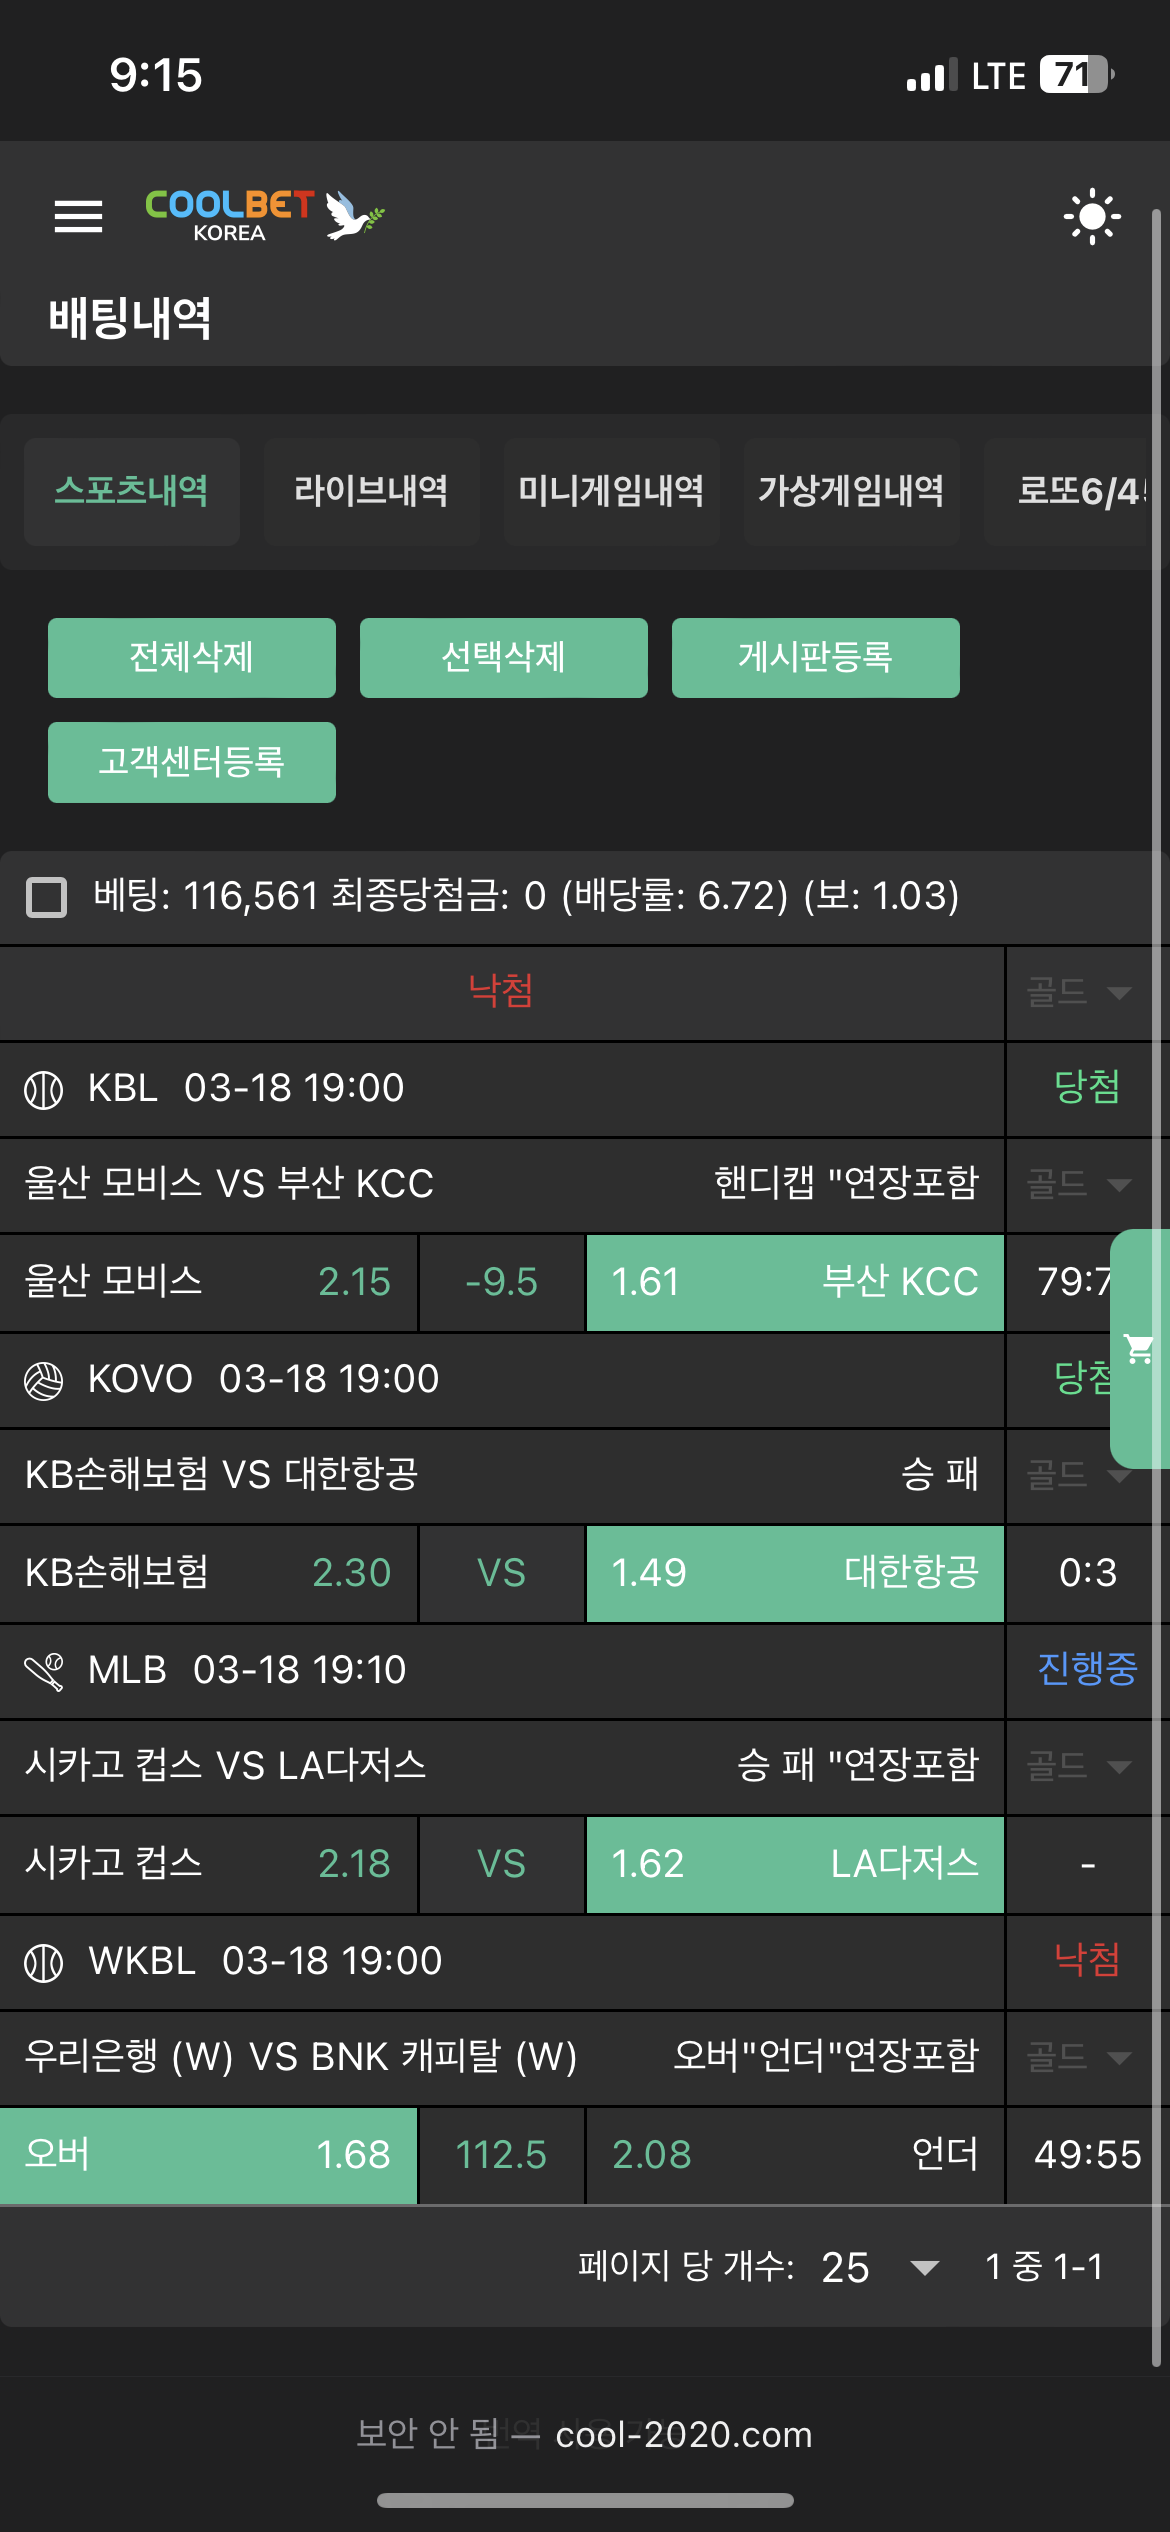This screenshot has height=2532, width=1170.
Task: Expand 골드 dropdown in 시카고 컵스 row
Action: pos(1079,1766)
